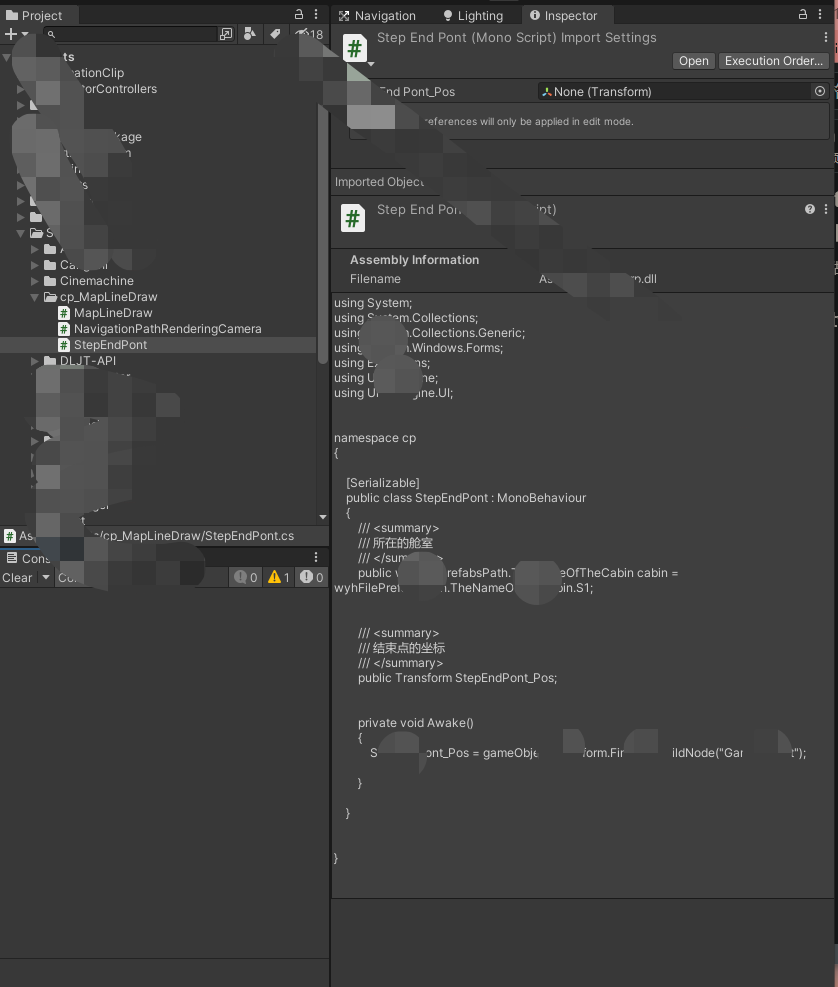
Task: Click the Clear button in Console
Action: pyautogui.click(x=17, y=577)
